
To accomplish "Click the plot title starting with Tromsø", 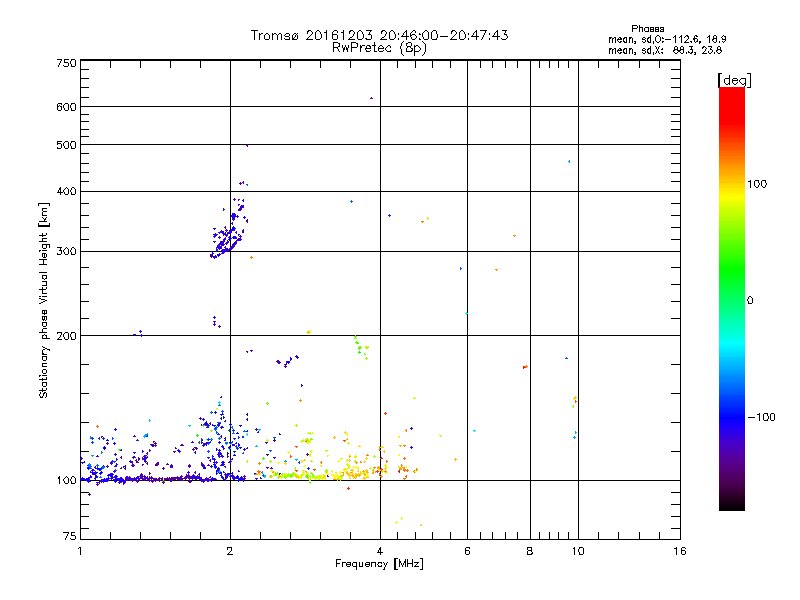I will [379, 35].
